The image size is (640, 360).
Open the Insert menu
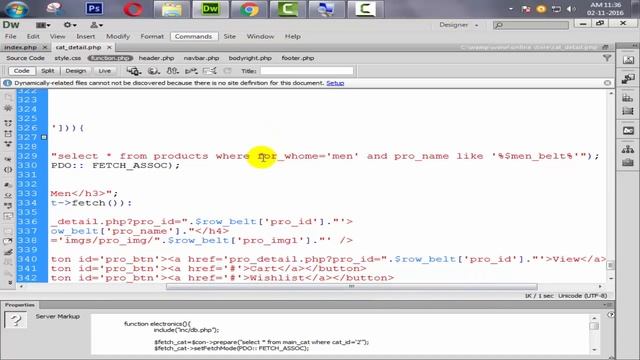coord(85,36)
